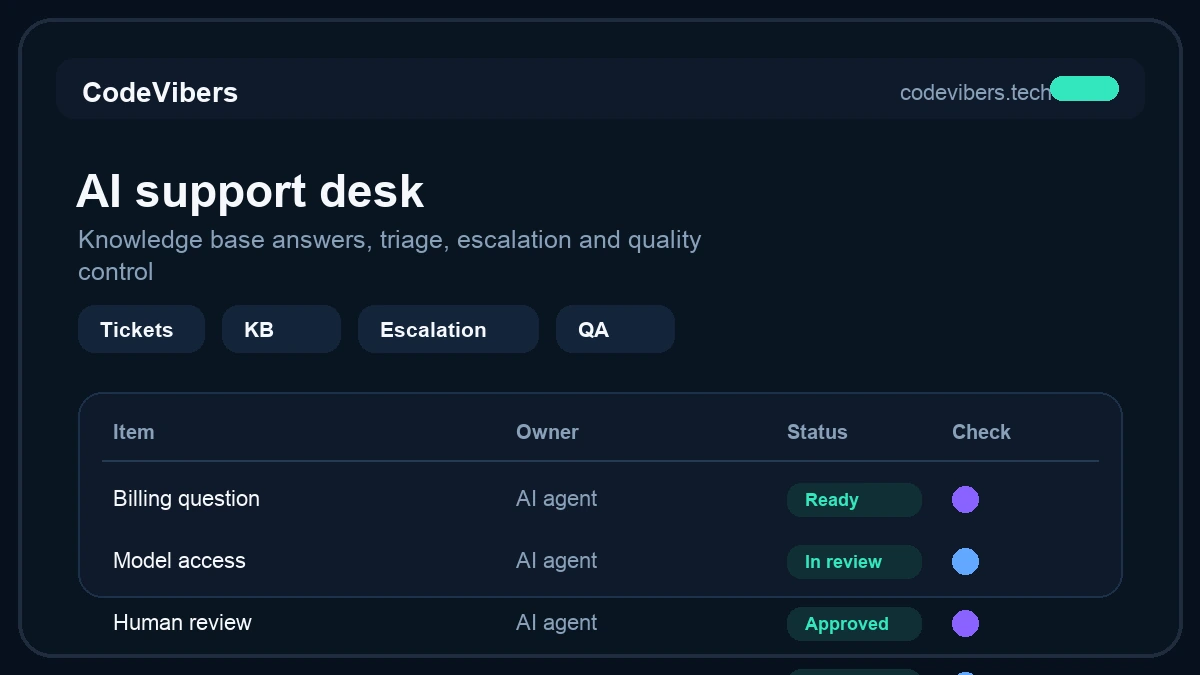
Task: Click AI agent owner of Human review
Action: 556,622
